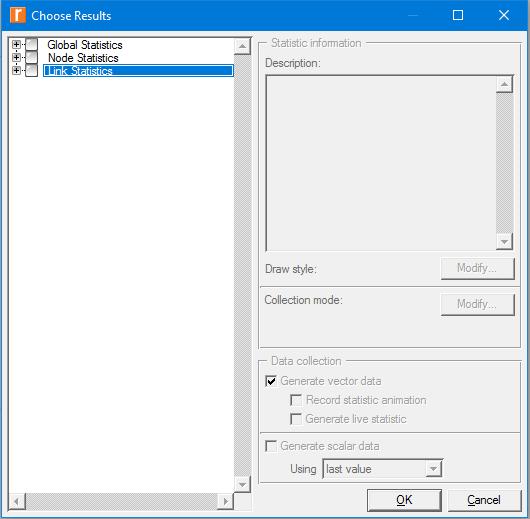
Task: Open the Using last value dropdown
Action: point(433,469)
